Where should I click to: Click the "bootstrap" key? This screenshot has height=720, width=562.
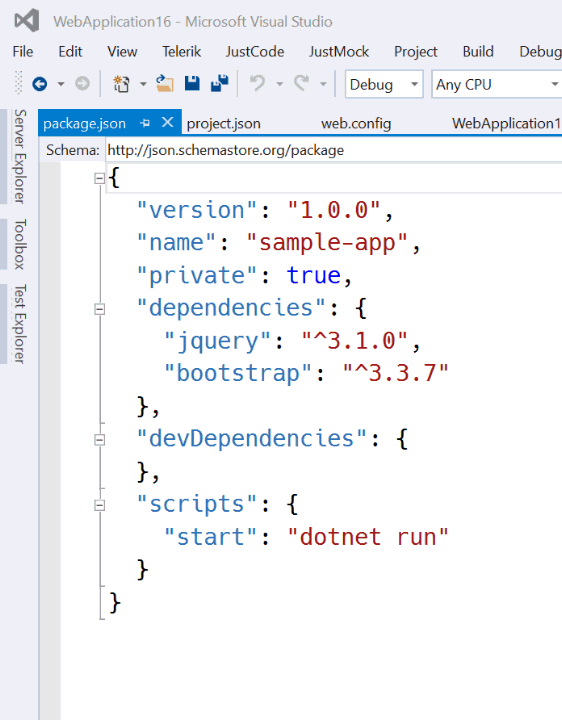tap(238, 373)
